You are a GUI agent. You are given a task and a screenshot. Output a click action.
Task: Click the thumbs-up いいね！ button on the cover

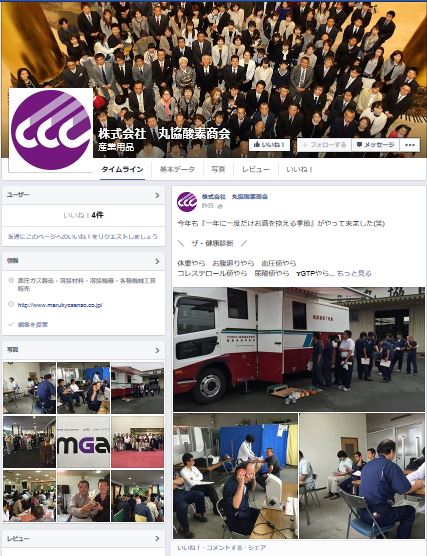coord(270,145)
